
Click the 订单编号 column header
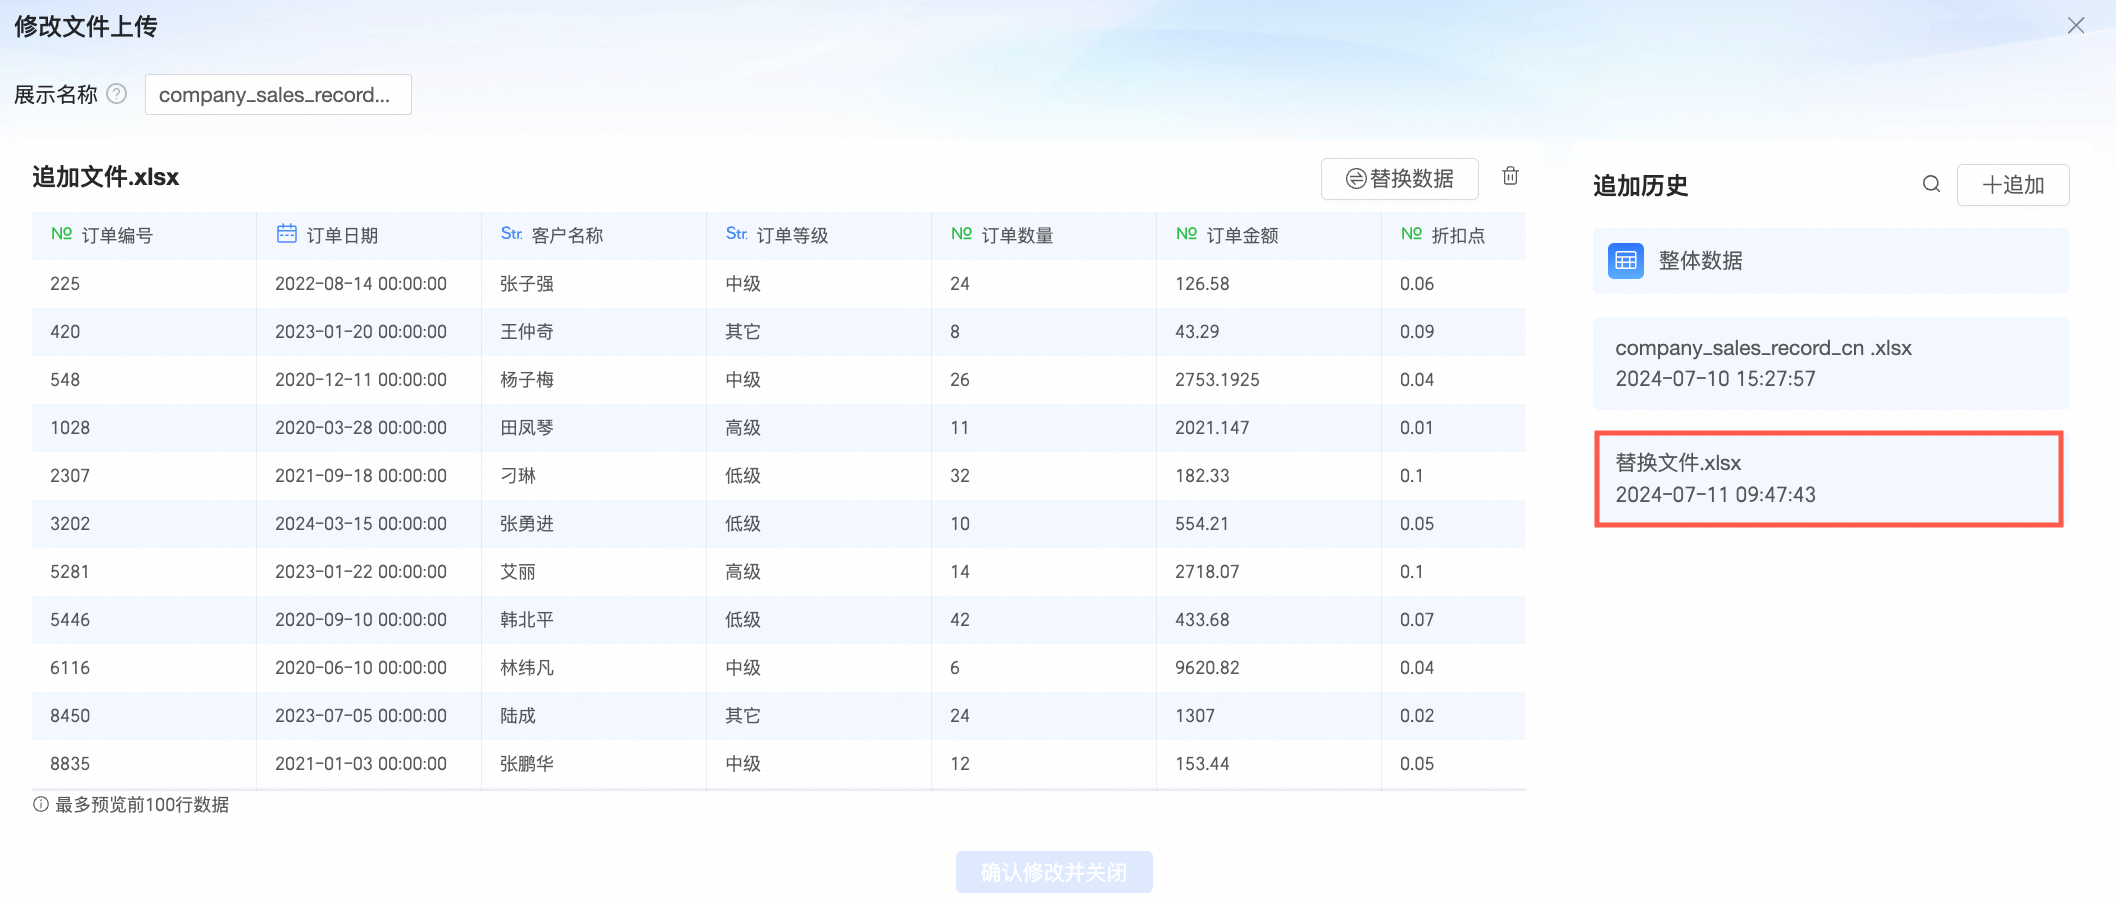point(144,236)
